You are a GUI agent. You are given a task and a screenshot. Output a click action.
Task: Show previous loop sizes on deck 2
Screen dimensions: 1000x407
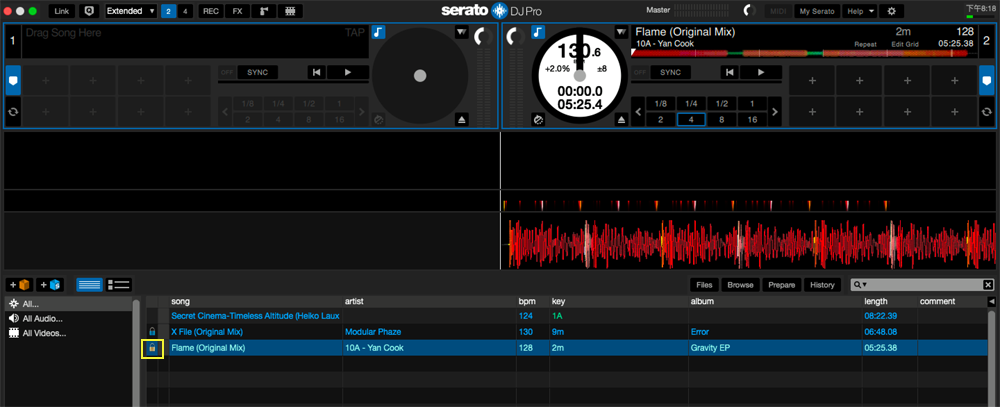[x=638, y=112]
